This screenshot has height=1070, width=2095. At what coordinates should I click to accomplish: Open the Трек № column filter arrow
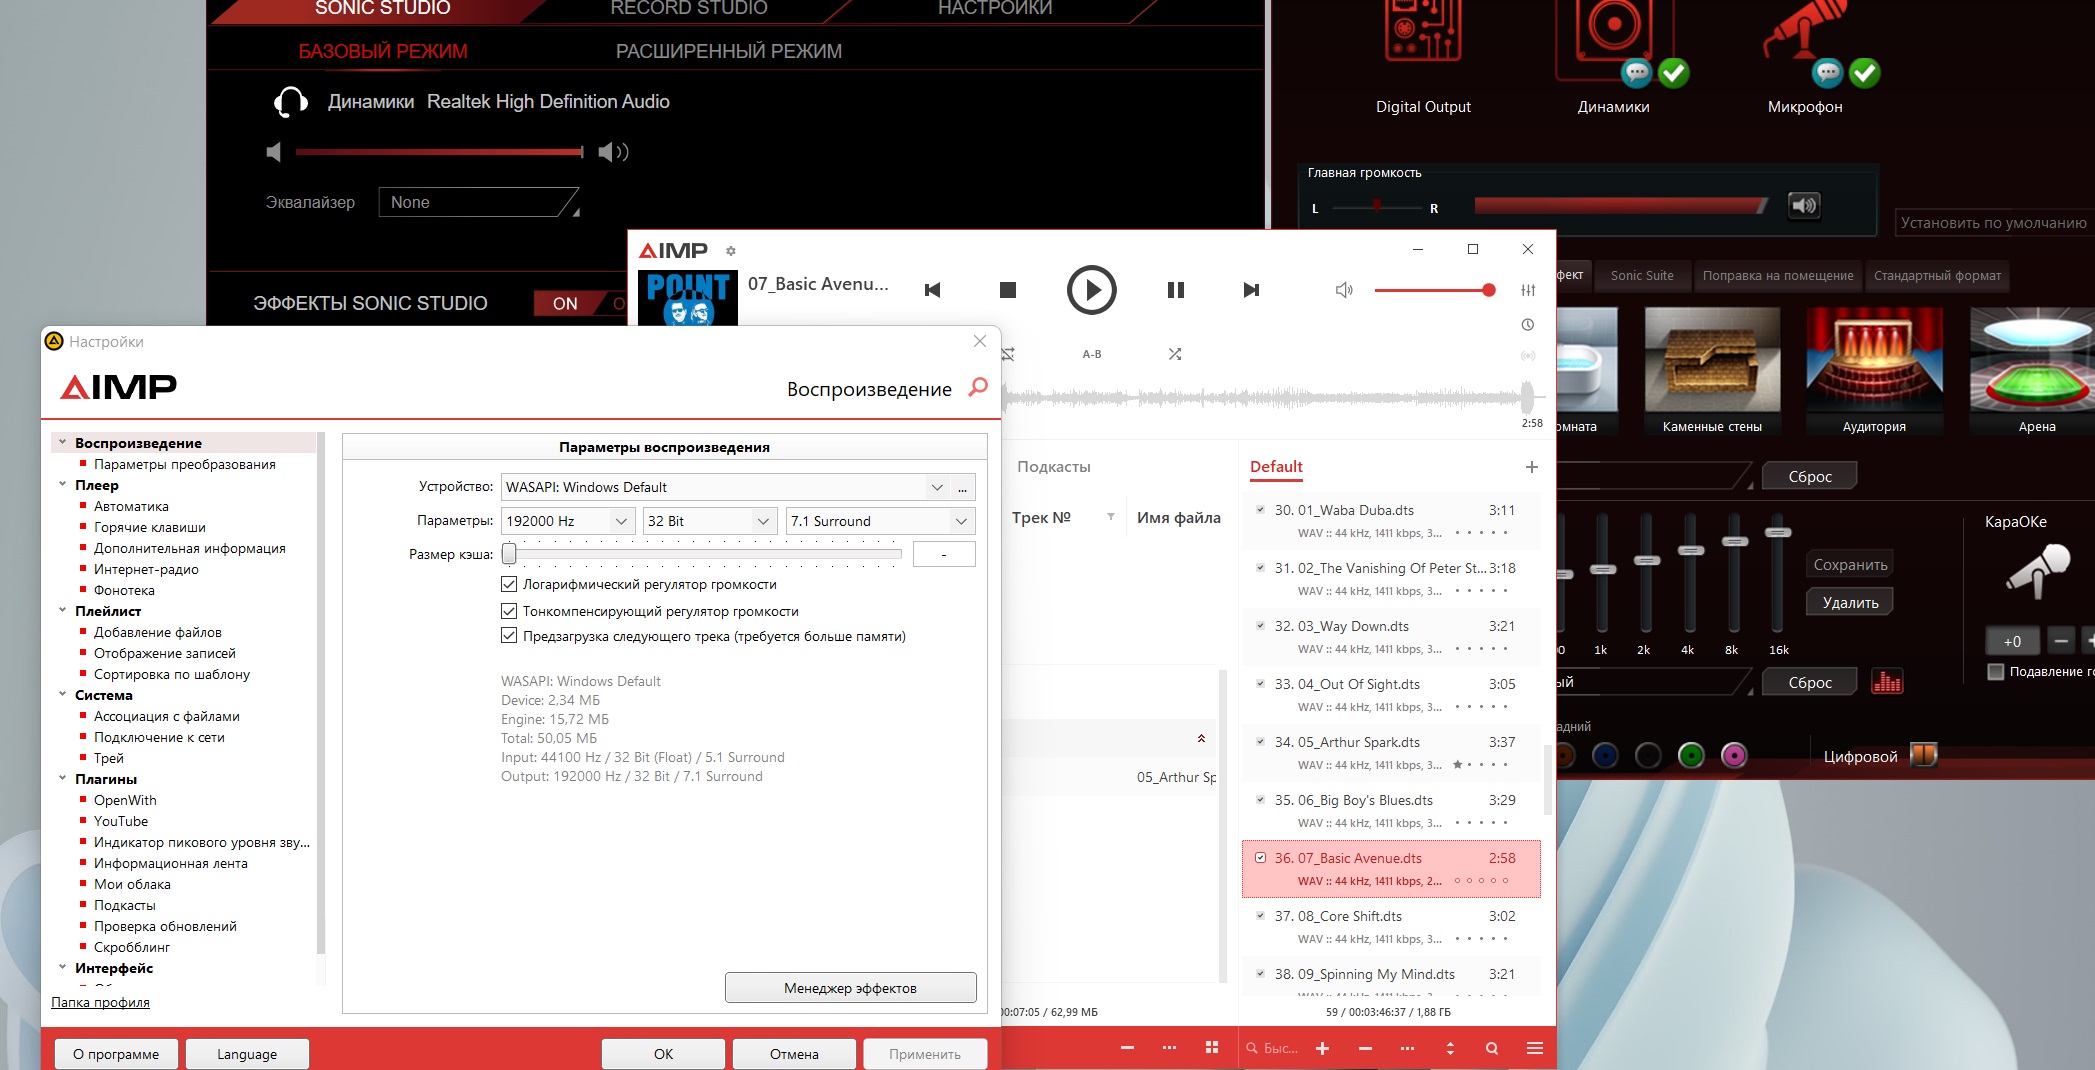[x=1110, y=517]
